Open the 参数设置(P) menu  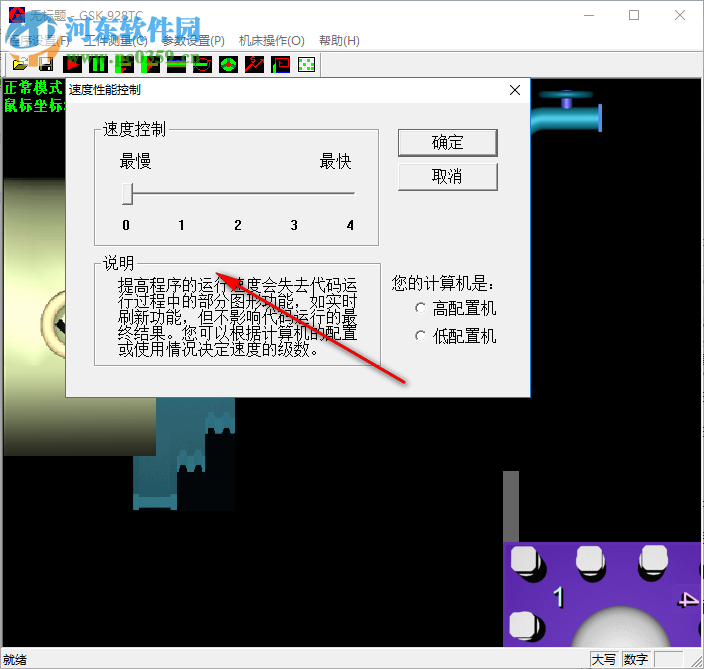click(x=194, y=41)
